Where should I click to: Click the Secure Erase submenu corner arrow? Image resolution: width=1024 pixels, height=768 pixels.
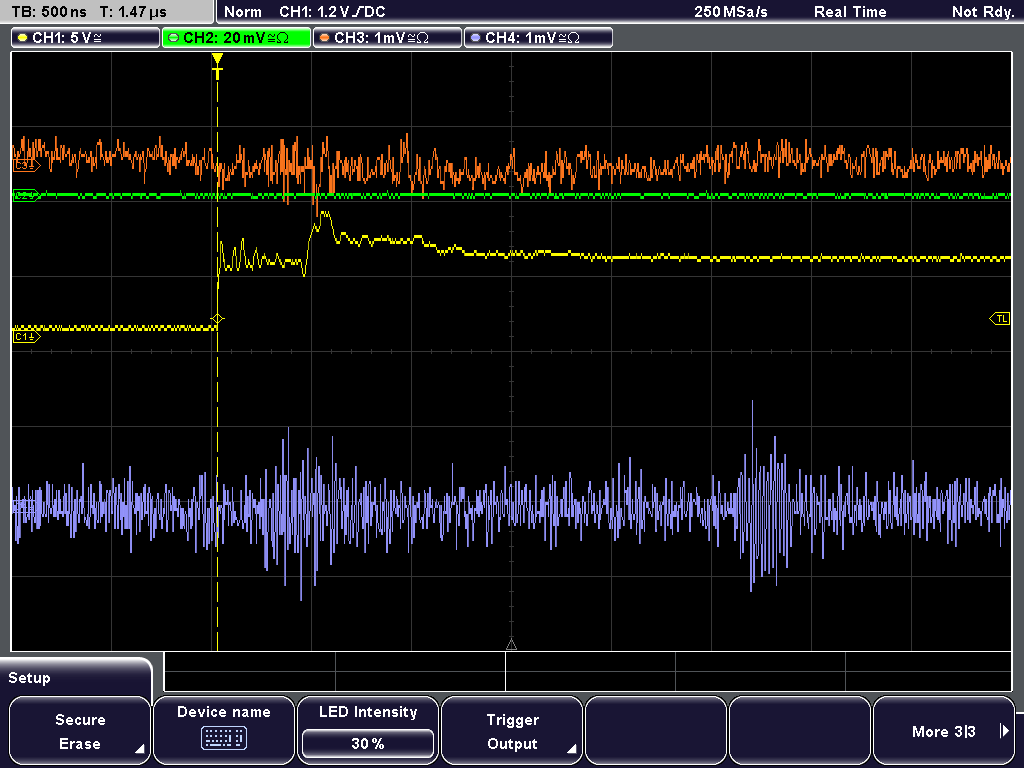[139, 749]
